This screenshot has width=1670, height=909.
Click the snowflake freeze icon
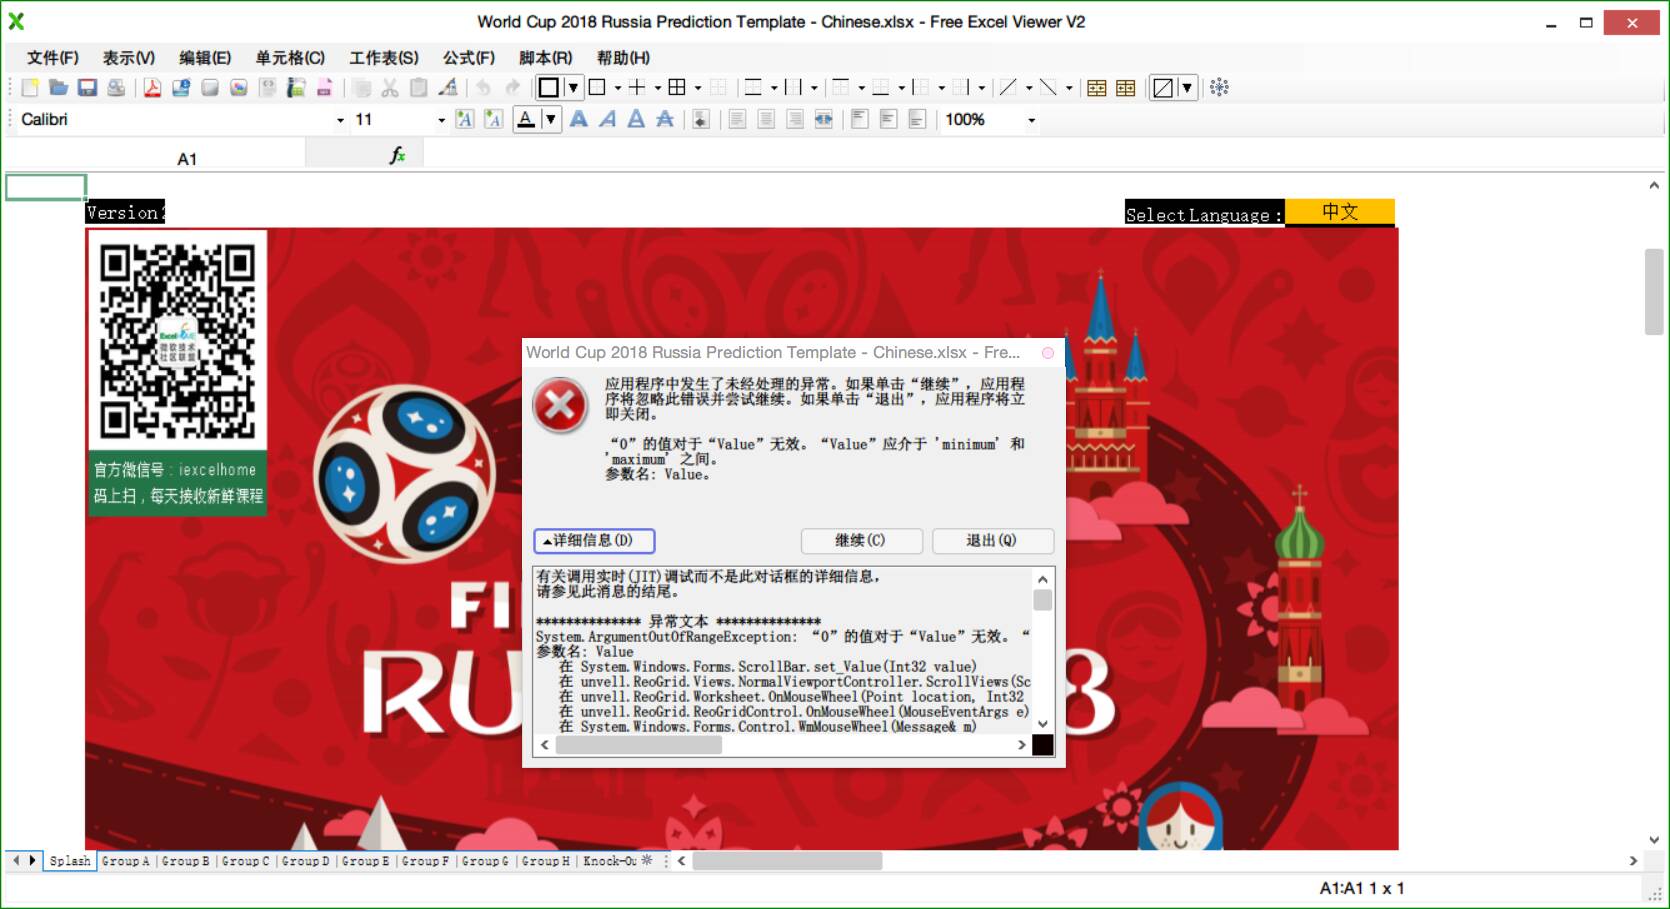(1219, 88)
